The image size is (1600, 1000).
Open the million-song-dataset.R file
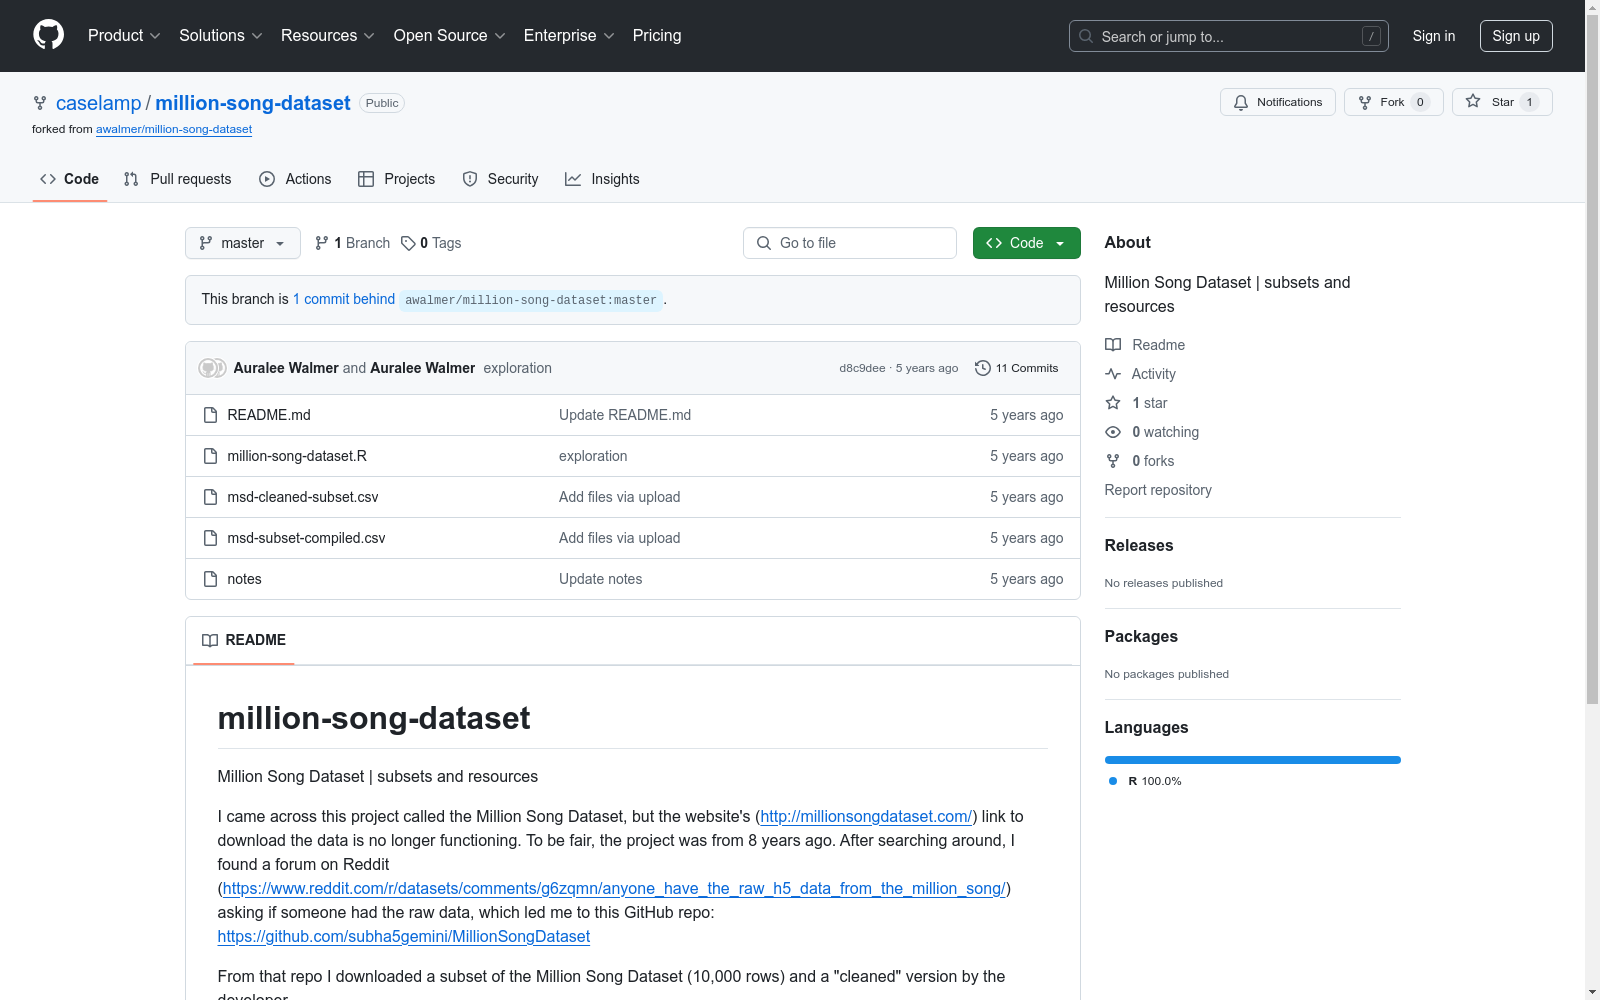click(297, 456)
